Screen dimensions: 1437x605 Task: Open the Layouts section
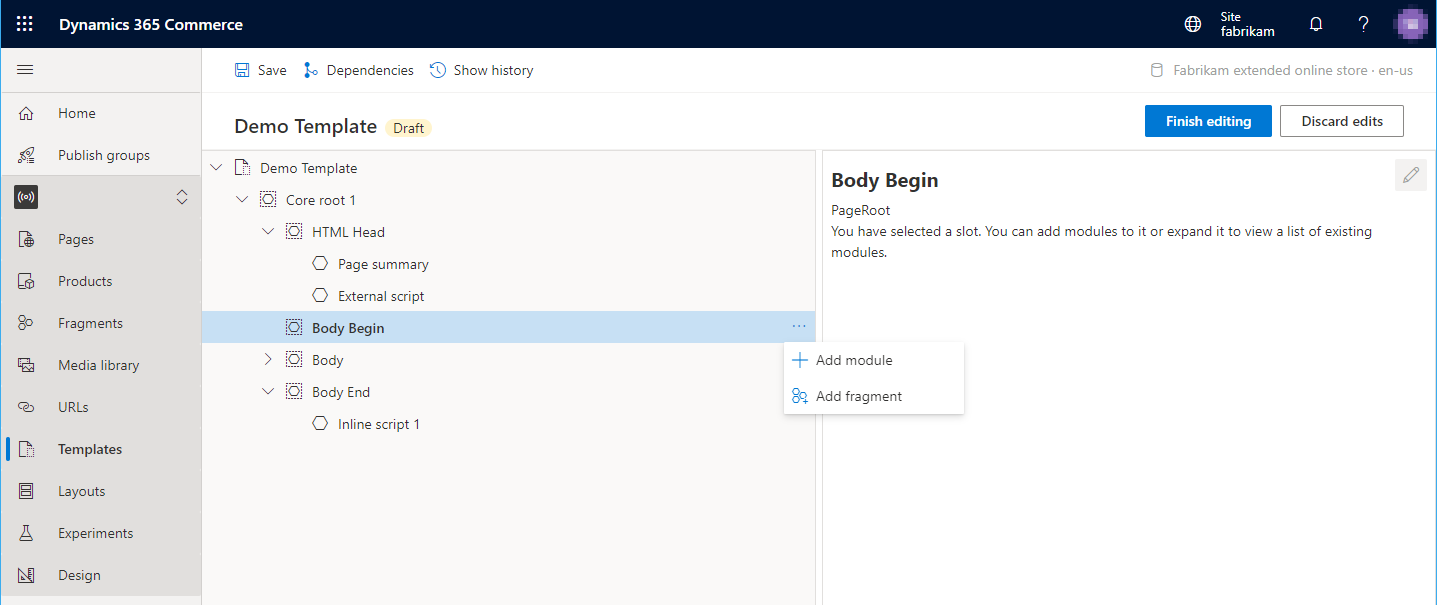coord(81,490)
